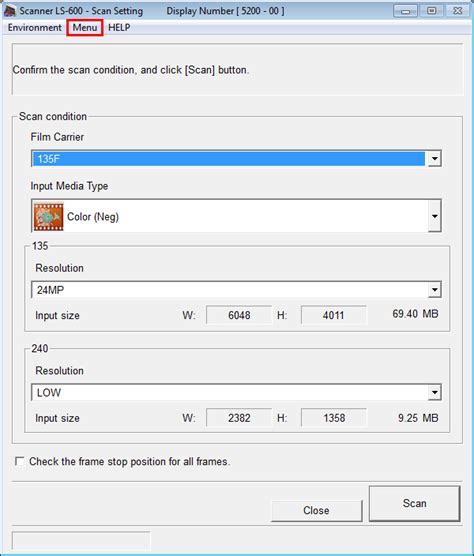This screenshot has width=474, height=556.
Task: Click the Scan button
Action: (x=414, y=503)
